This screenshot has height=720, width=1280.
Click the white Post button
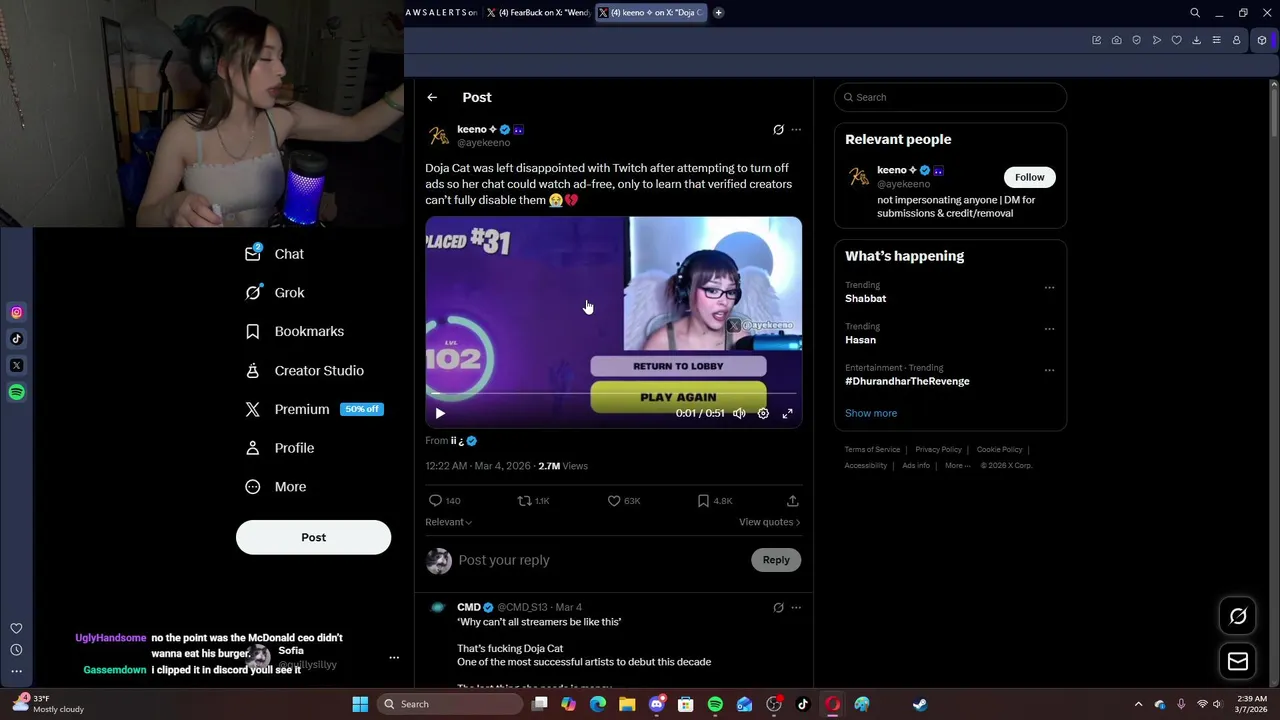pyautogui.click(x=313, y=537)
